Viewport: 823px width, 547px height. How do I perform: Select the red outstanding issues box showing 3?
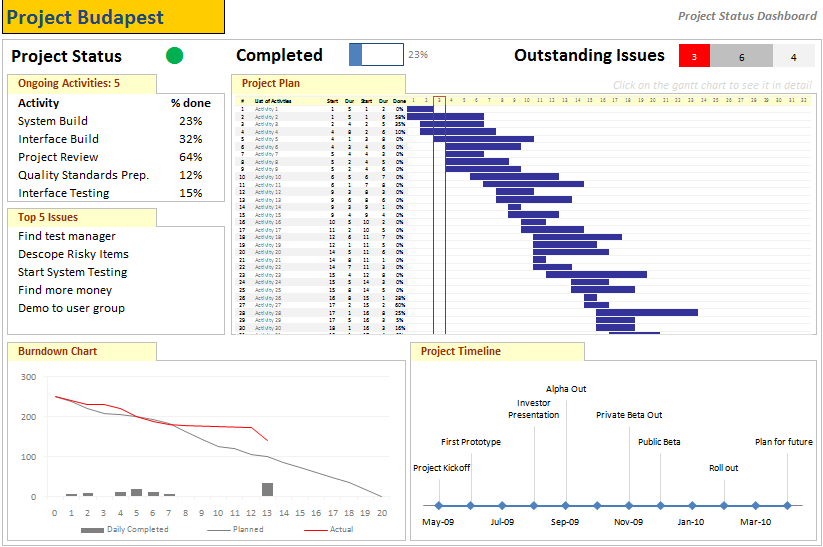(694, 57)
